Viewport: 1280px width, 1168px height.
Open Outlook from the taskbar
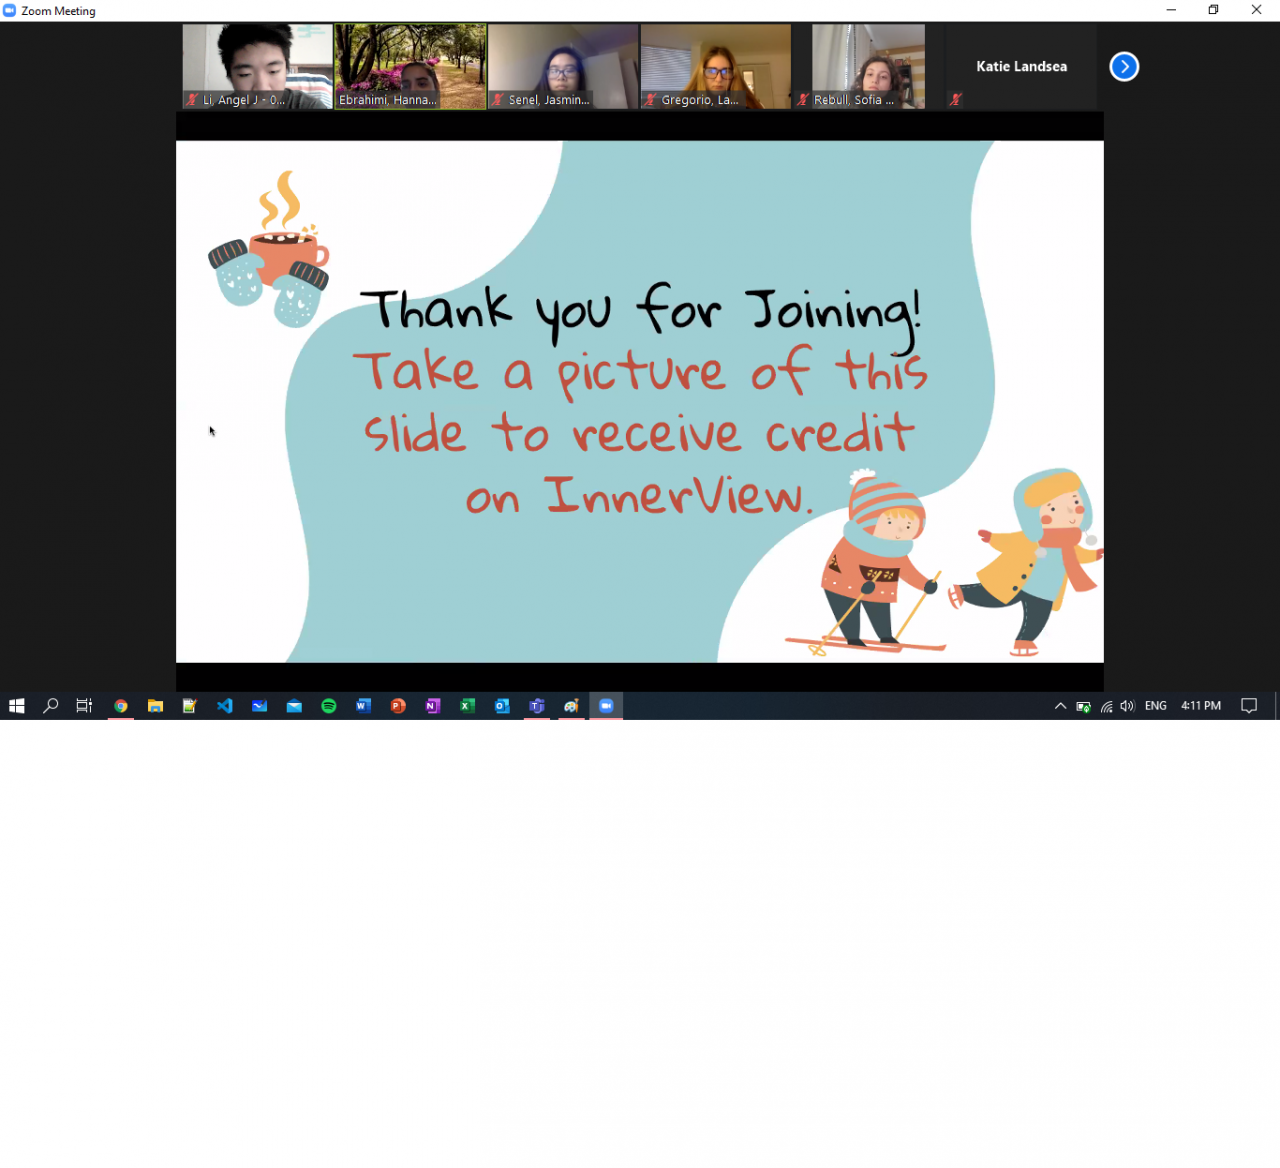coord(502,706)
